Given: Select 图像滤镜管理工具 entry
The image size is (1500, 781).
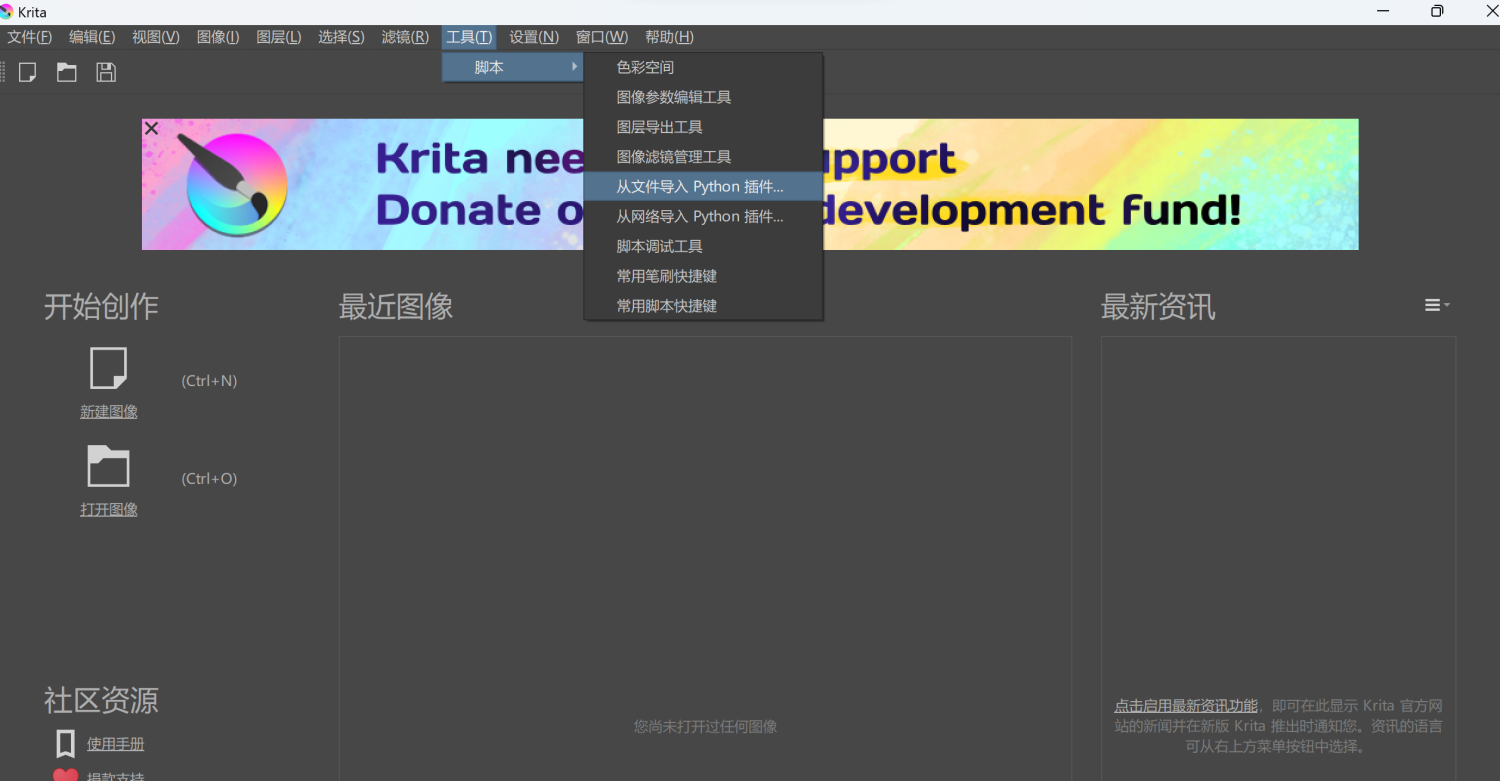Looking at the screenshot, I should [703, 157].
